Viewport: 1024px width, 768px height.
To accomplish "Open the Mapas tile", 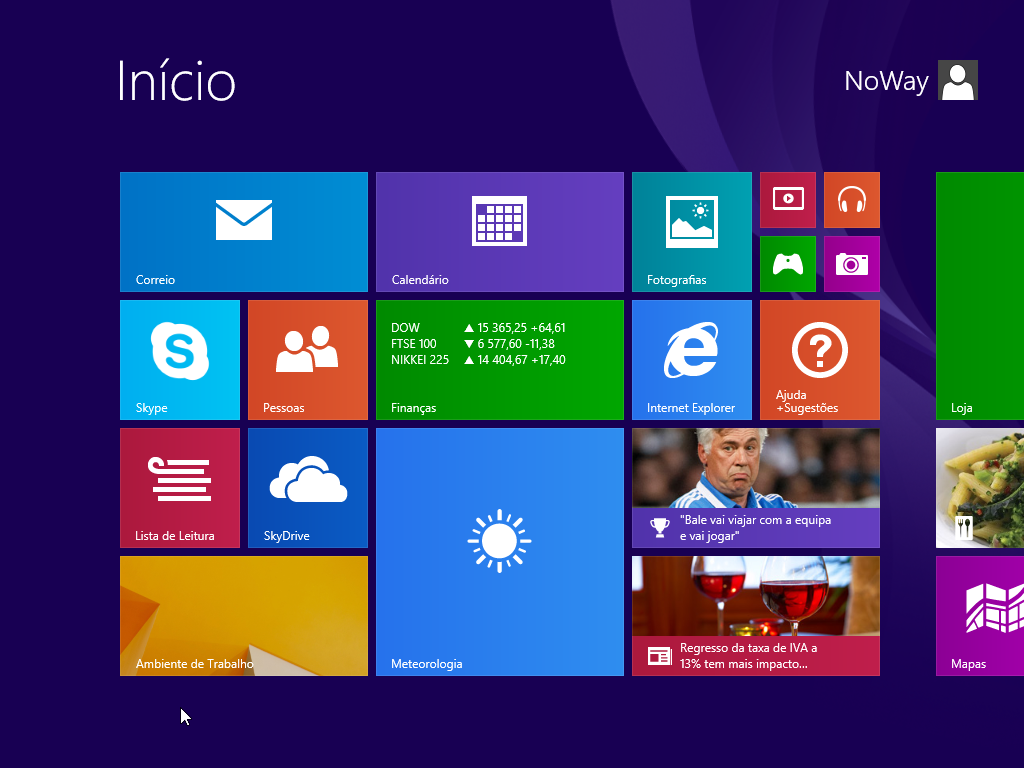I will tap(980, 616).
